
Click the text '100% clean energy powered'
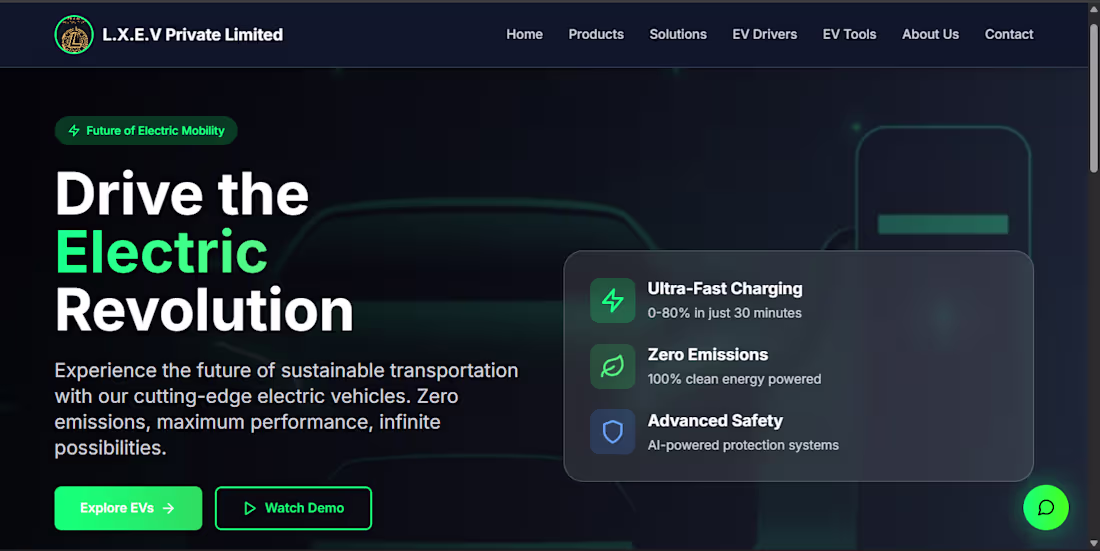click(x=735, y=379)
